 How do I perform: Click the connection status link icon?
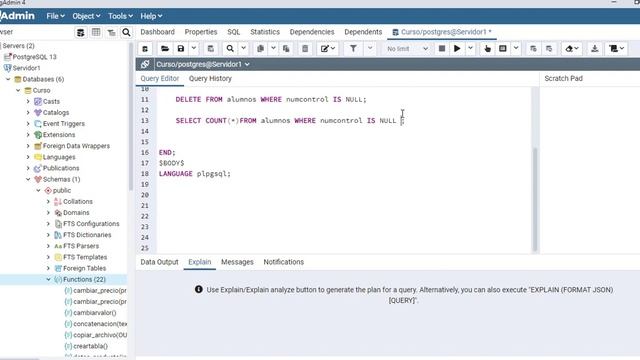144,64
